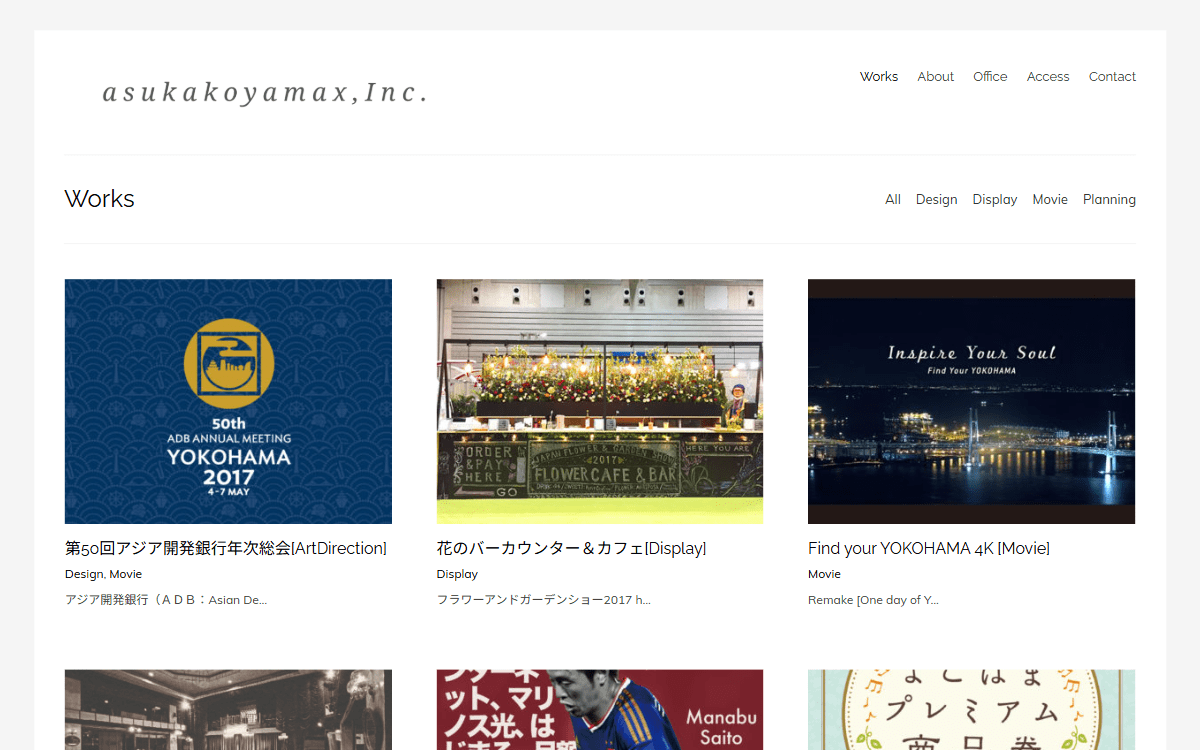Open the 第50回アジア開発銀行年次総会[ArtDirection] title link
Screen dimensions: 1200x750
(x=226, y=548)
